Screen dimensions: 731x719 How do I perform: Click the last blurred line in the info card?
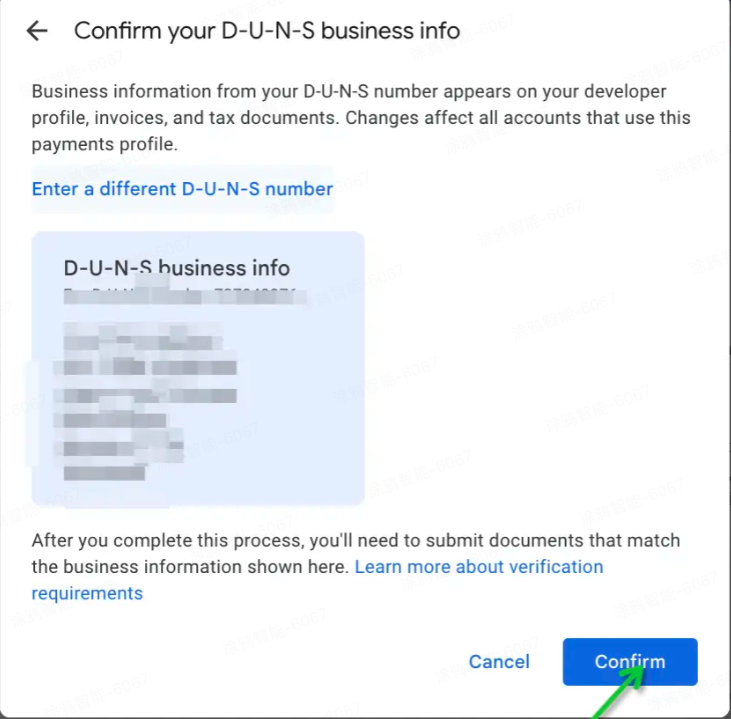(x=104, y=473)
